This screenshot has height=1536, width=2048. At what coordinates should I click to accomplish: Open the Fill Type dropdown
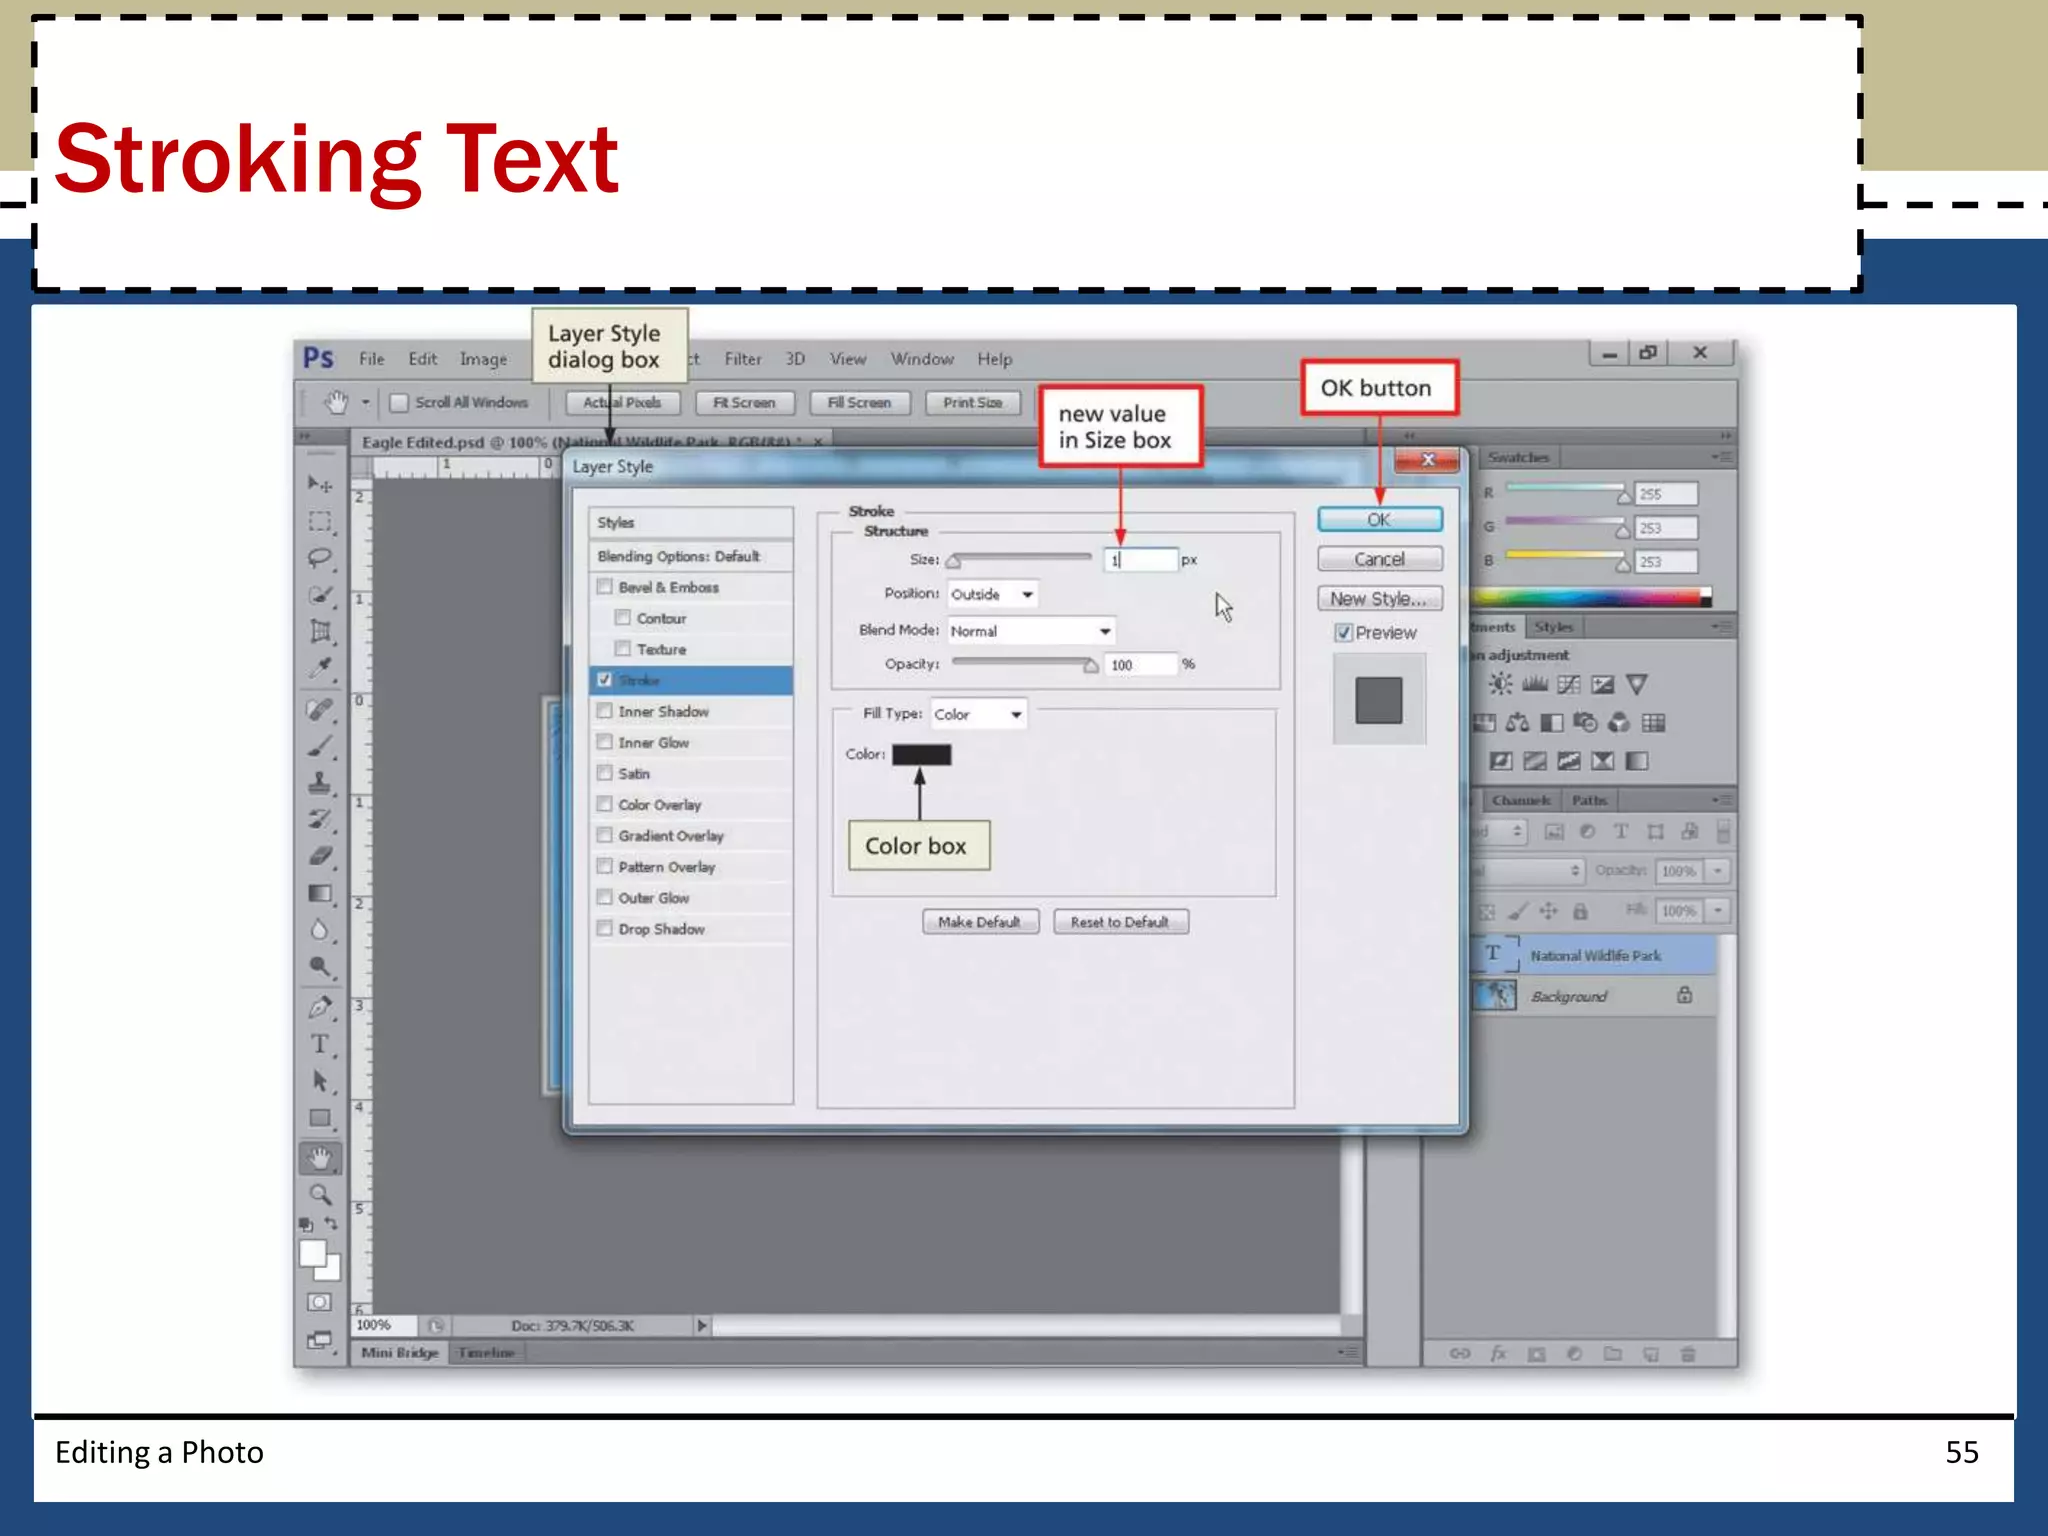pyautogui.click(x=978, y=714)
